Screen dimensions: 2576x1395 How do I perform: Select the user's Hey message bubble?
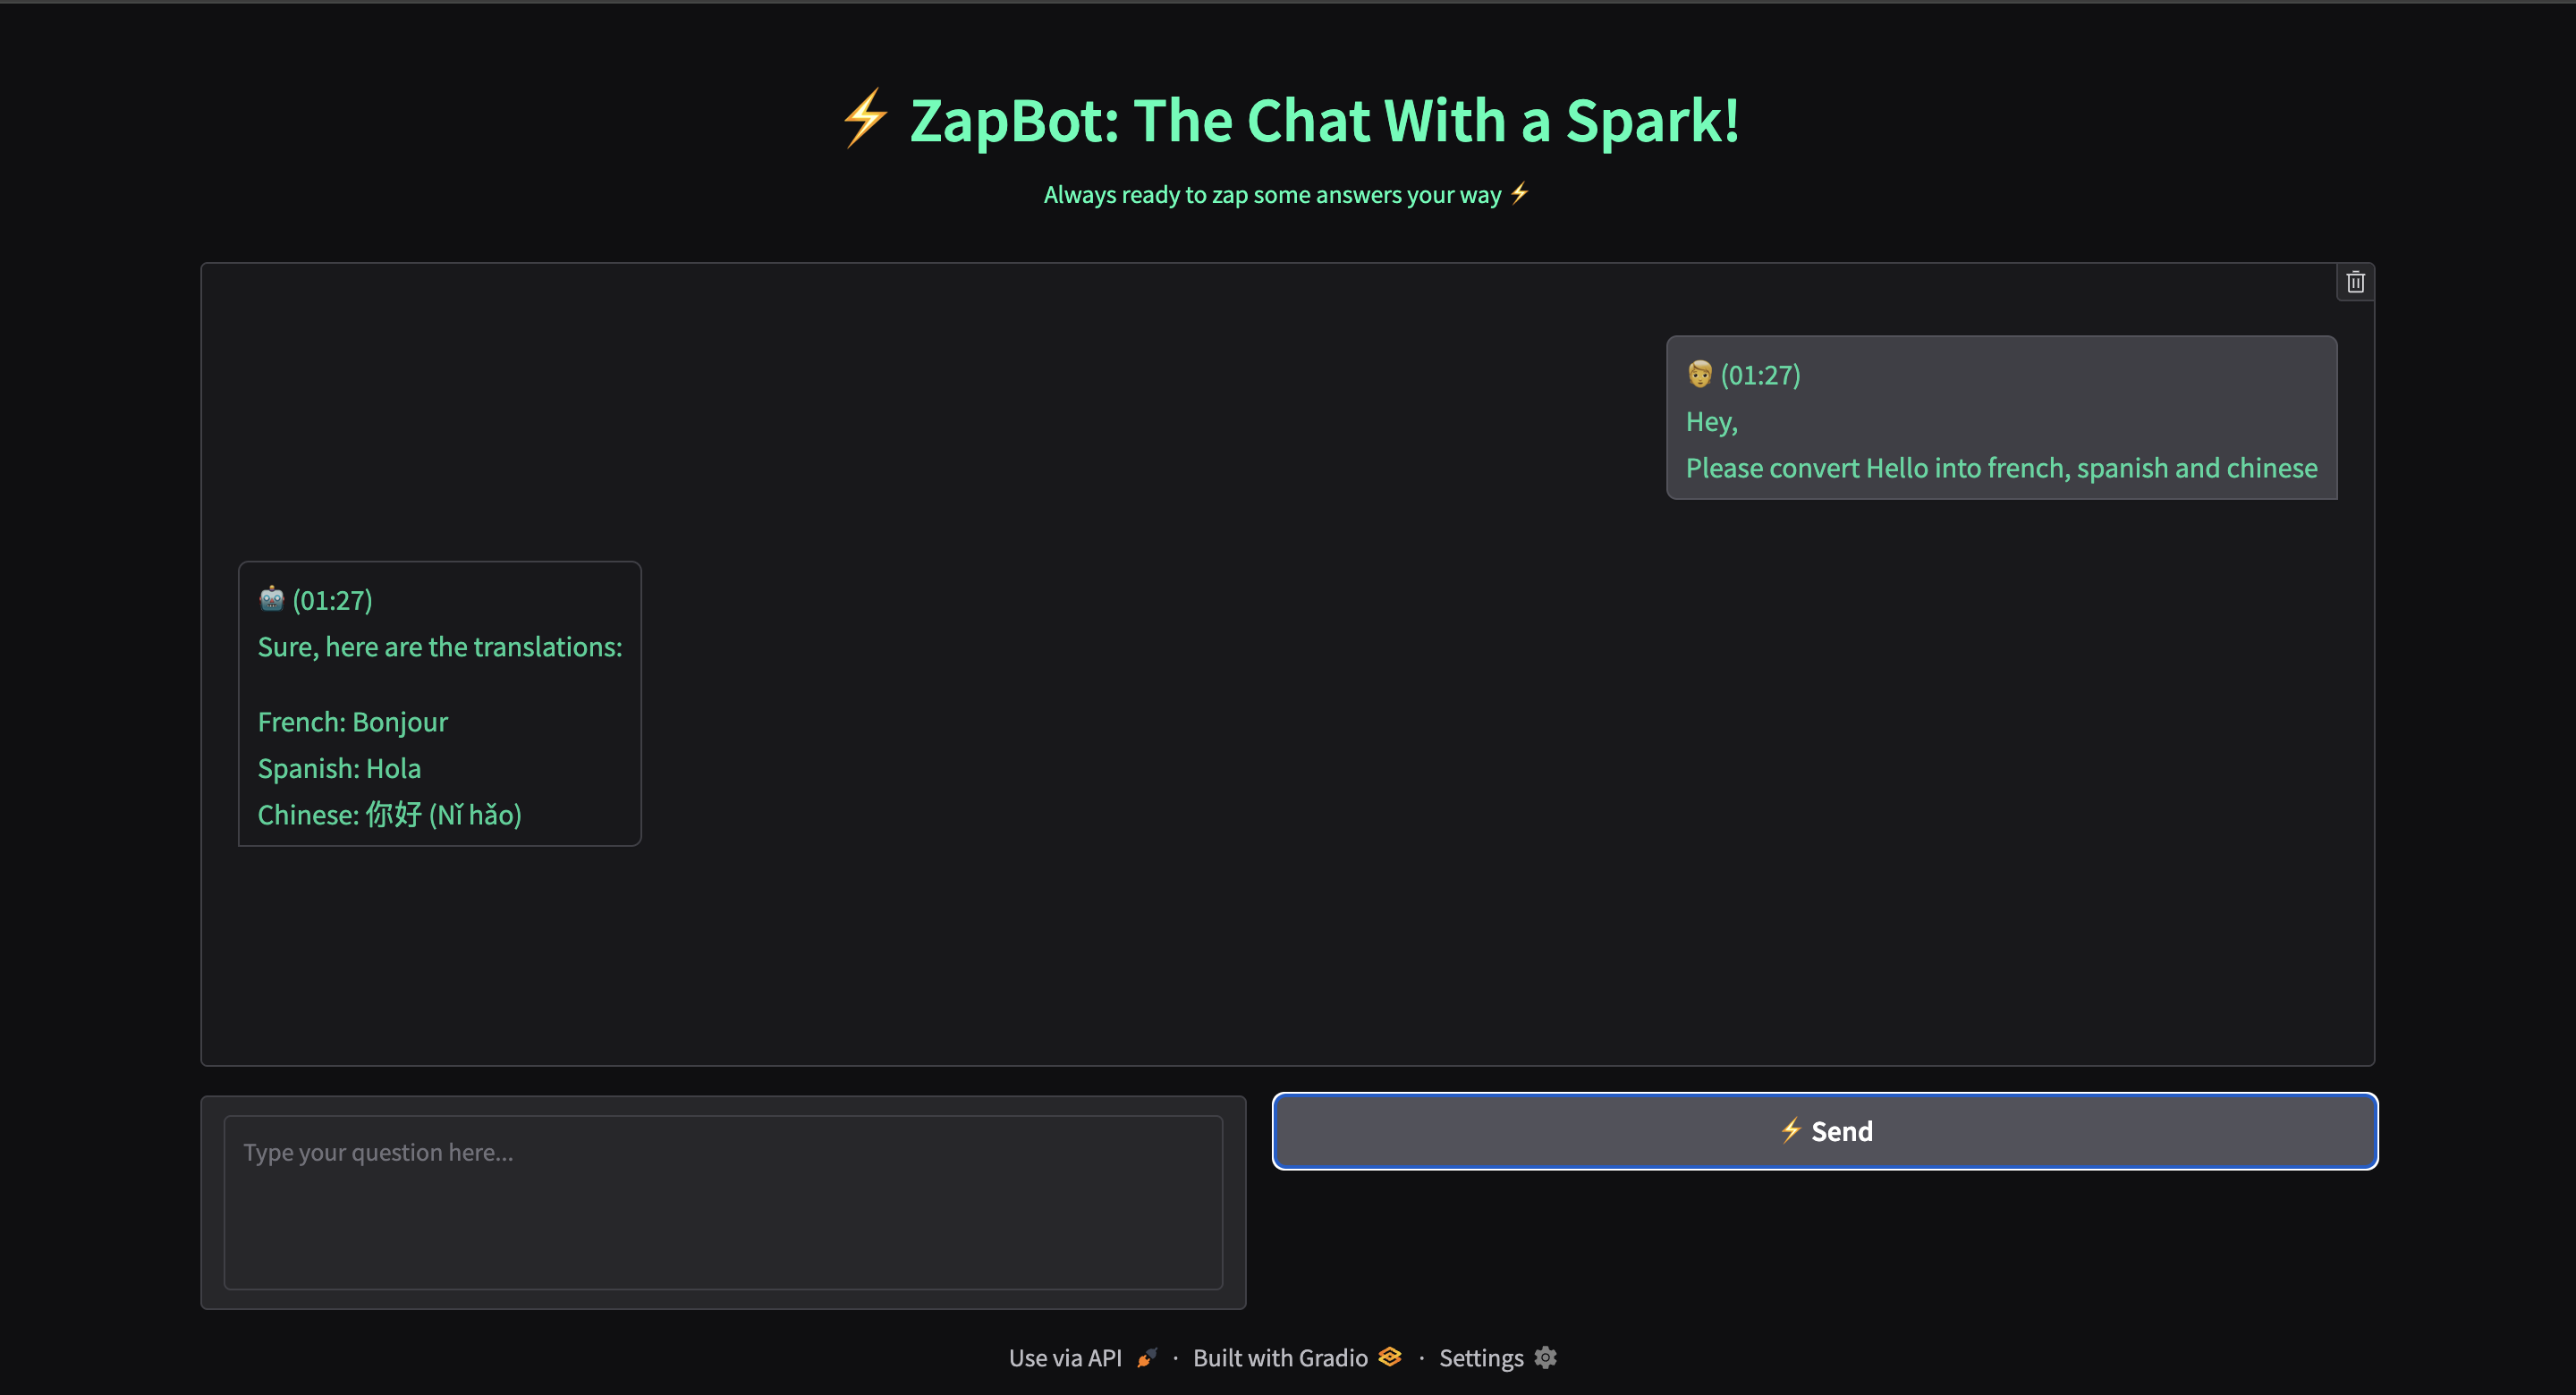coord(2001,418)
